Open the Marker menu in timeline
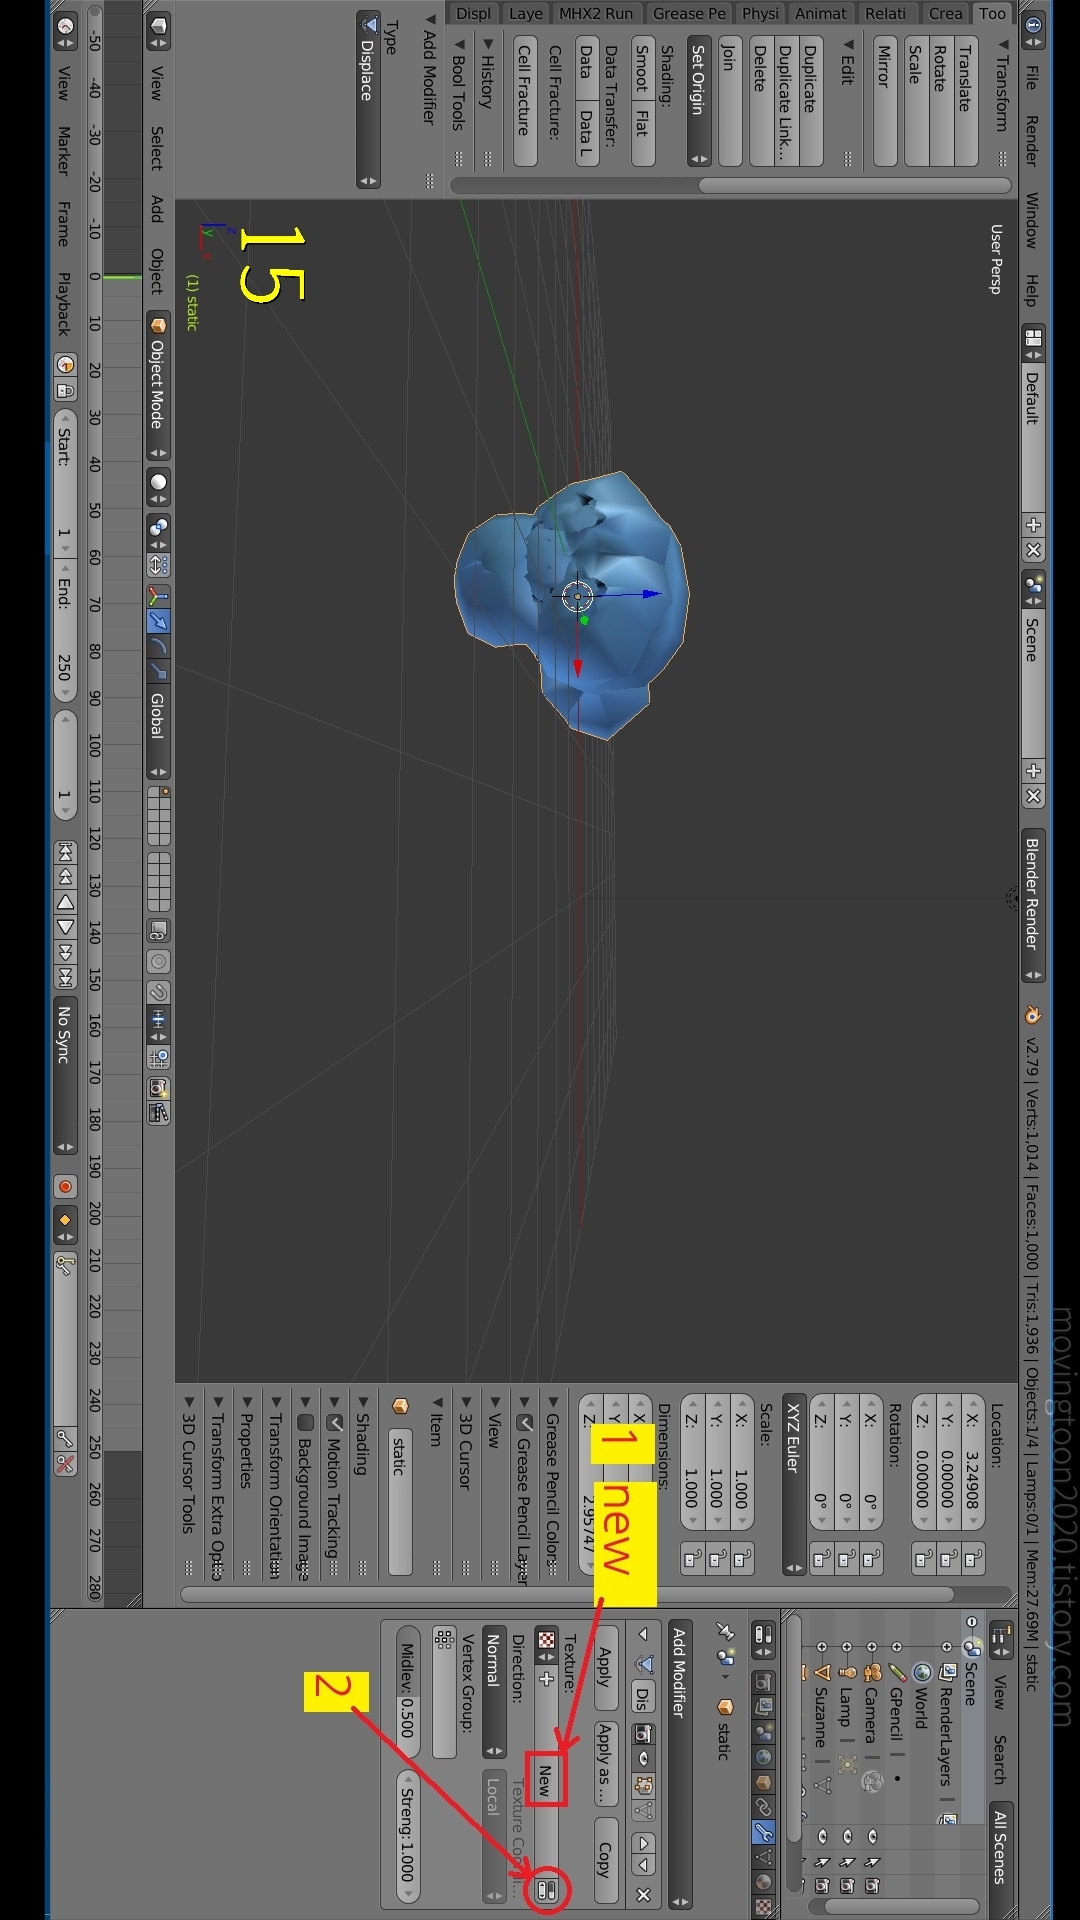Viewport: 1080px width, 1920px height. pyautogui.click(x=64, y=150)
